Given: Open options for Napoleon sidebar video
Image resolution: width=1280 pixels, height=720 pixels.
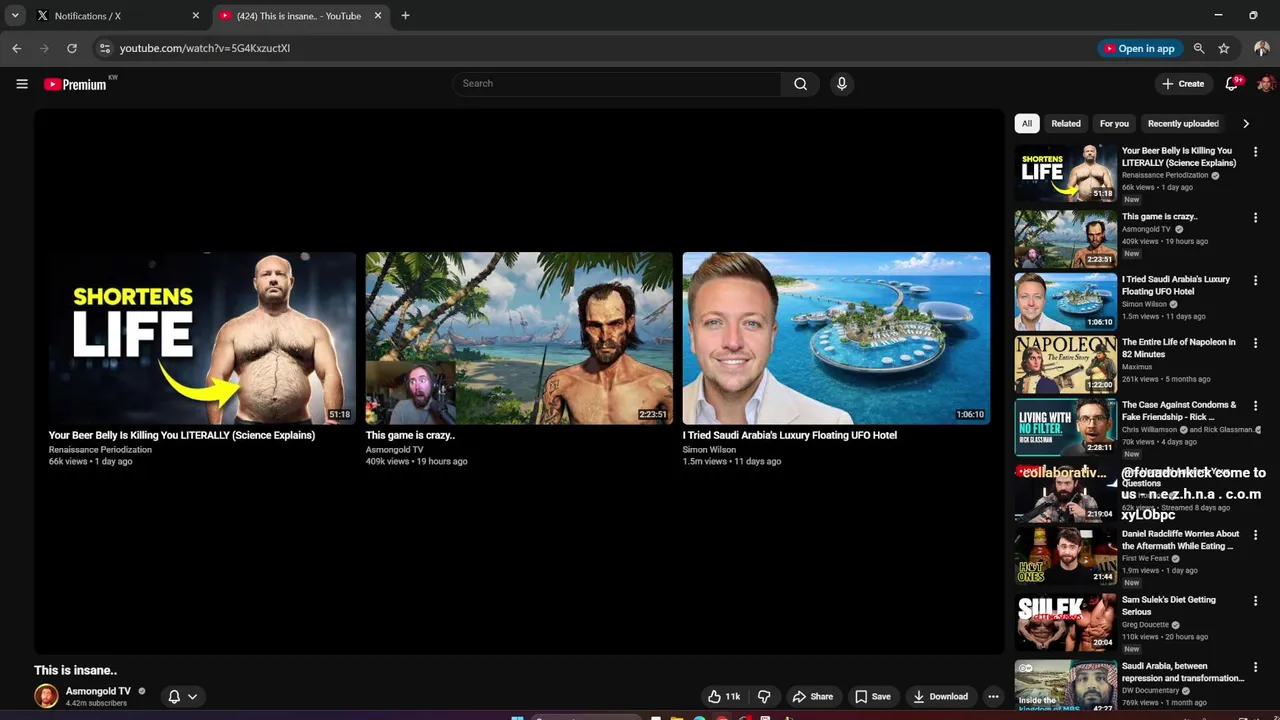Looking at the screenshot, I should [1255, 343].
